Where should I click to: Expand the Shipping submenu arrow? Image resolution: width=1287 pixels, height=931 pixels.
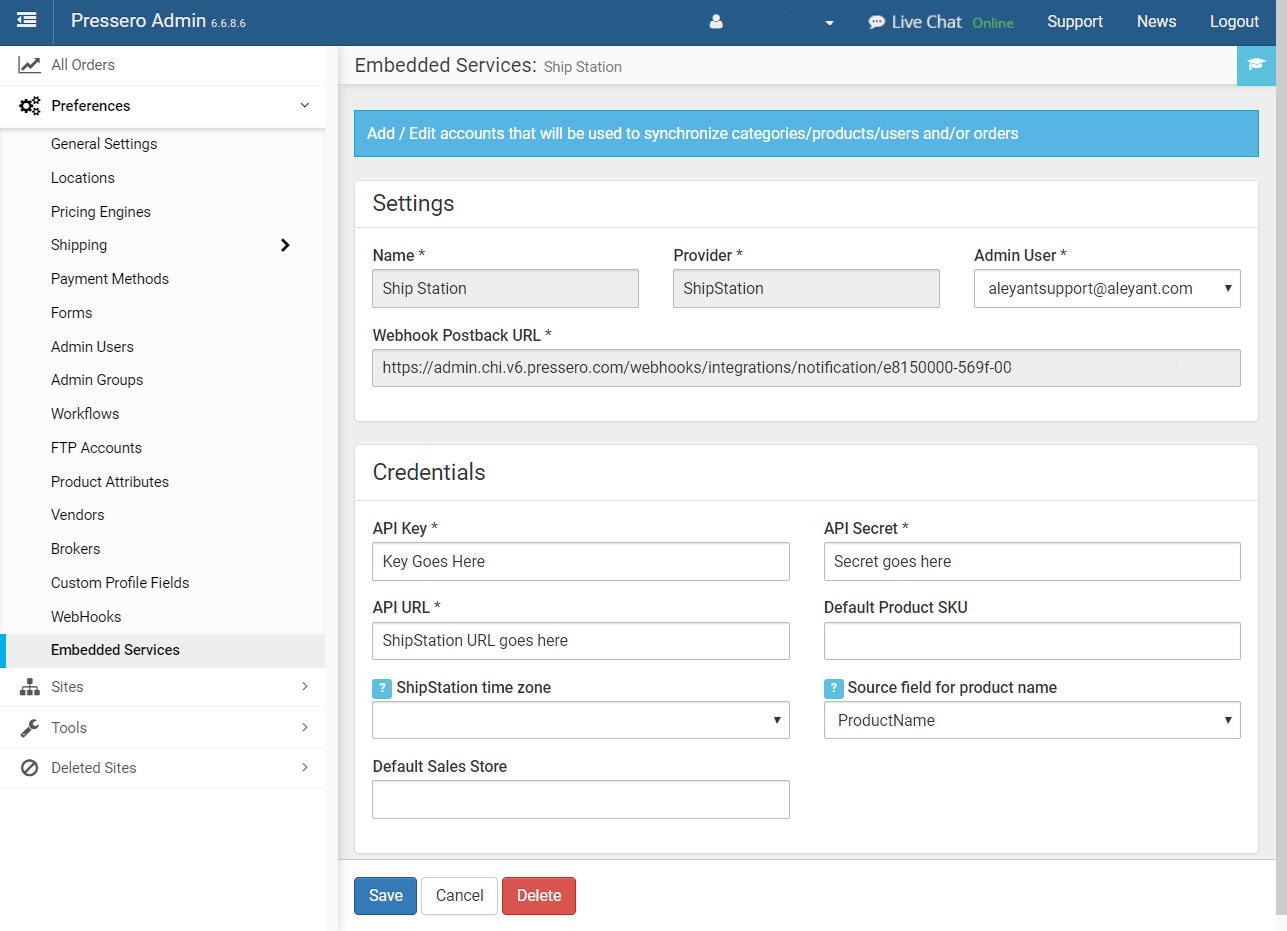[x=285, y=245]
